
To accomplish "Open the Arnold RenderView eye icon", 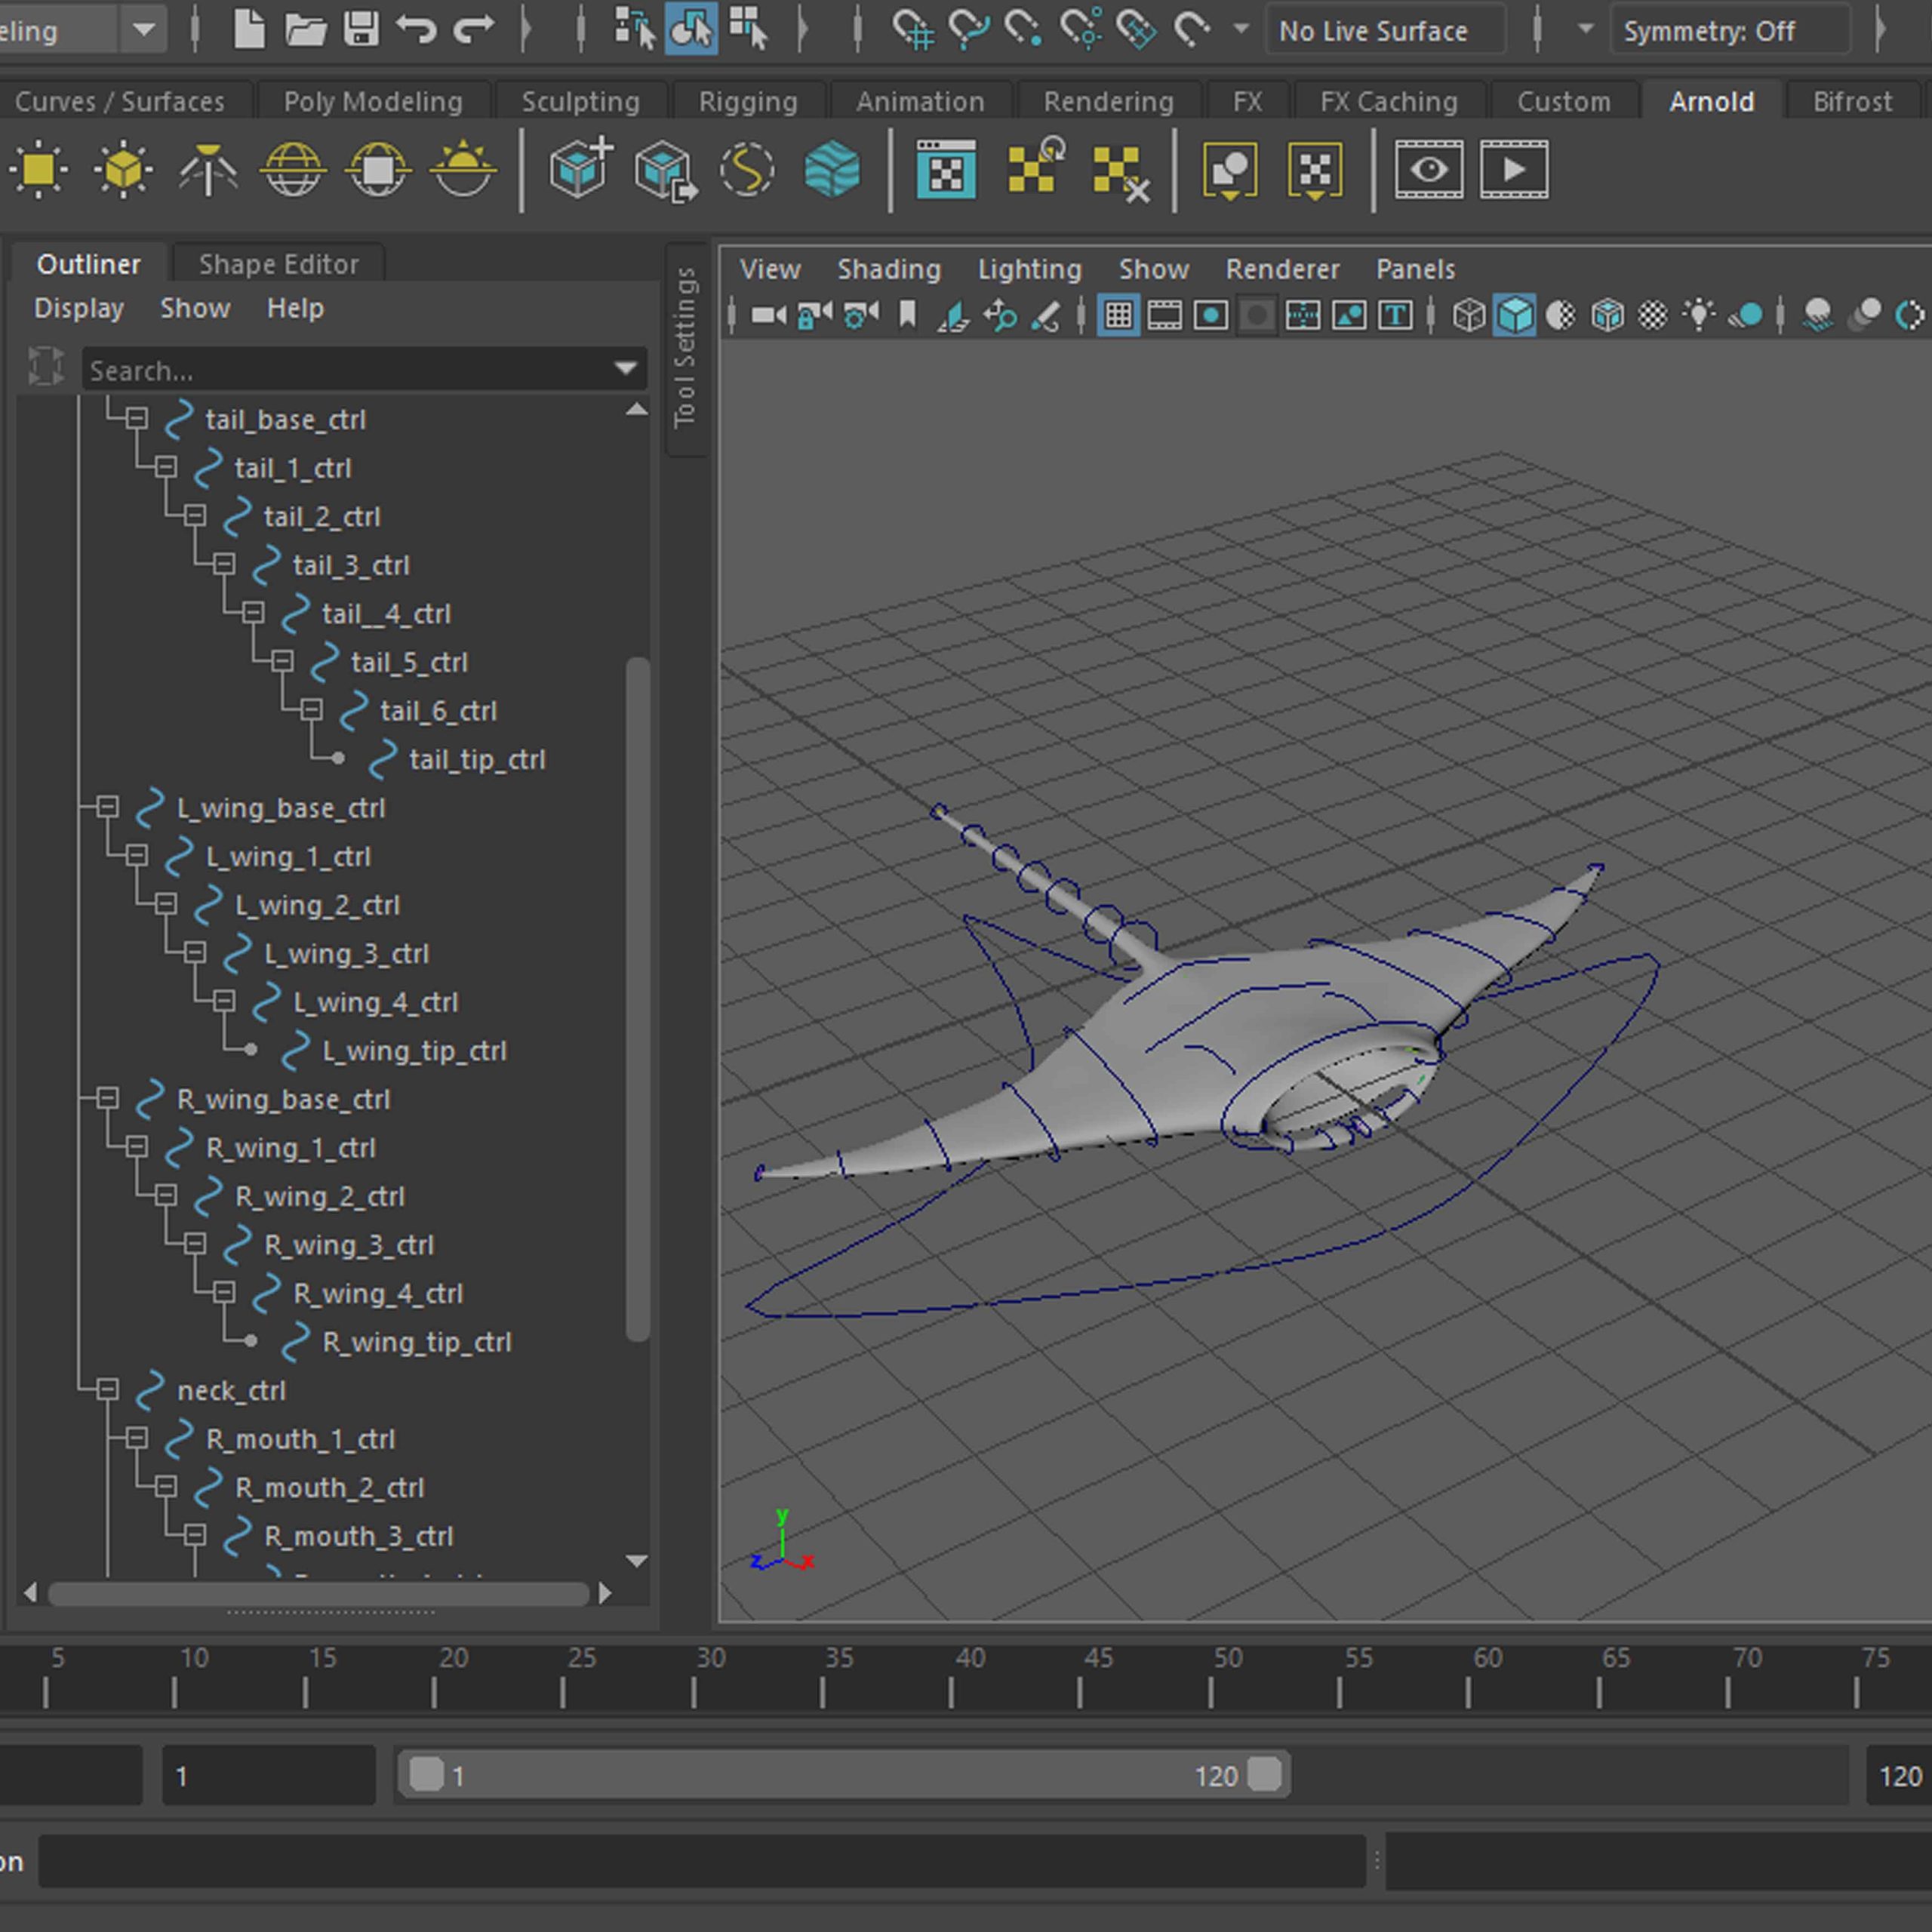I will point(1429,169).
